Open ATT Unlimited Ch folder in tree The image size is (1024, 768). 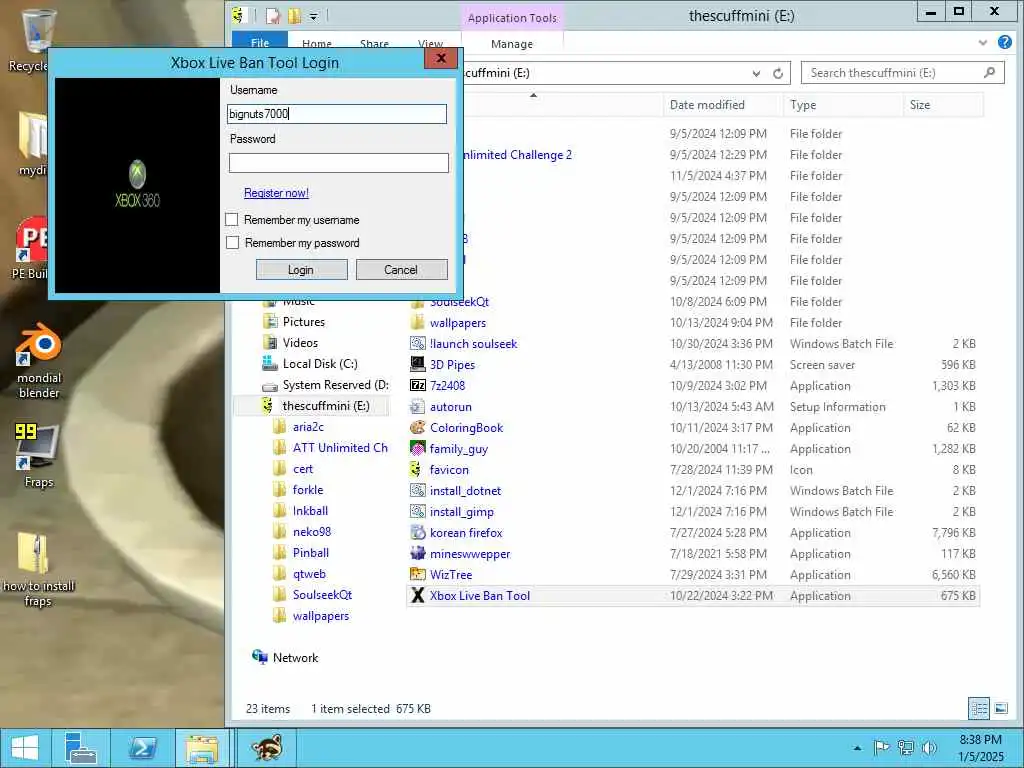340,447
